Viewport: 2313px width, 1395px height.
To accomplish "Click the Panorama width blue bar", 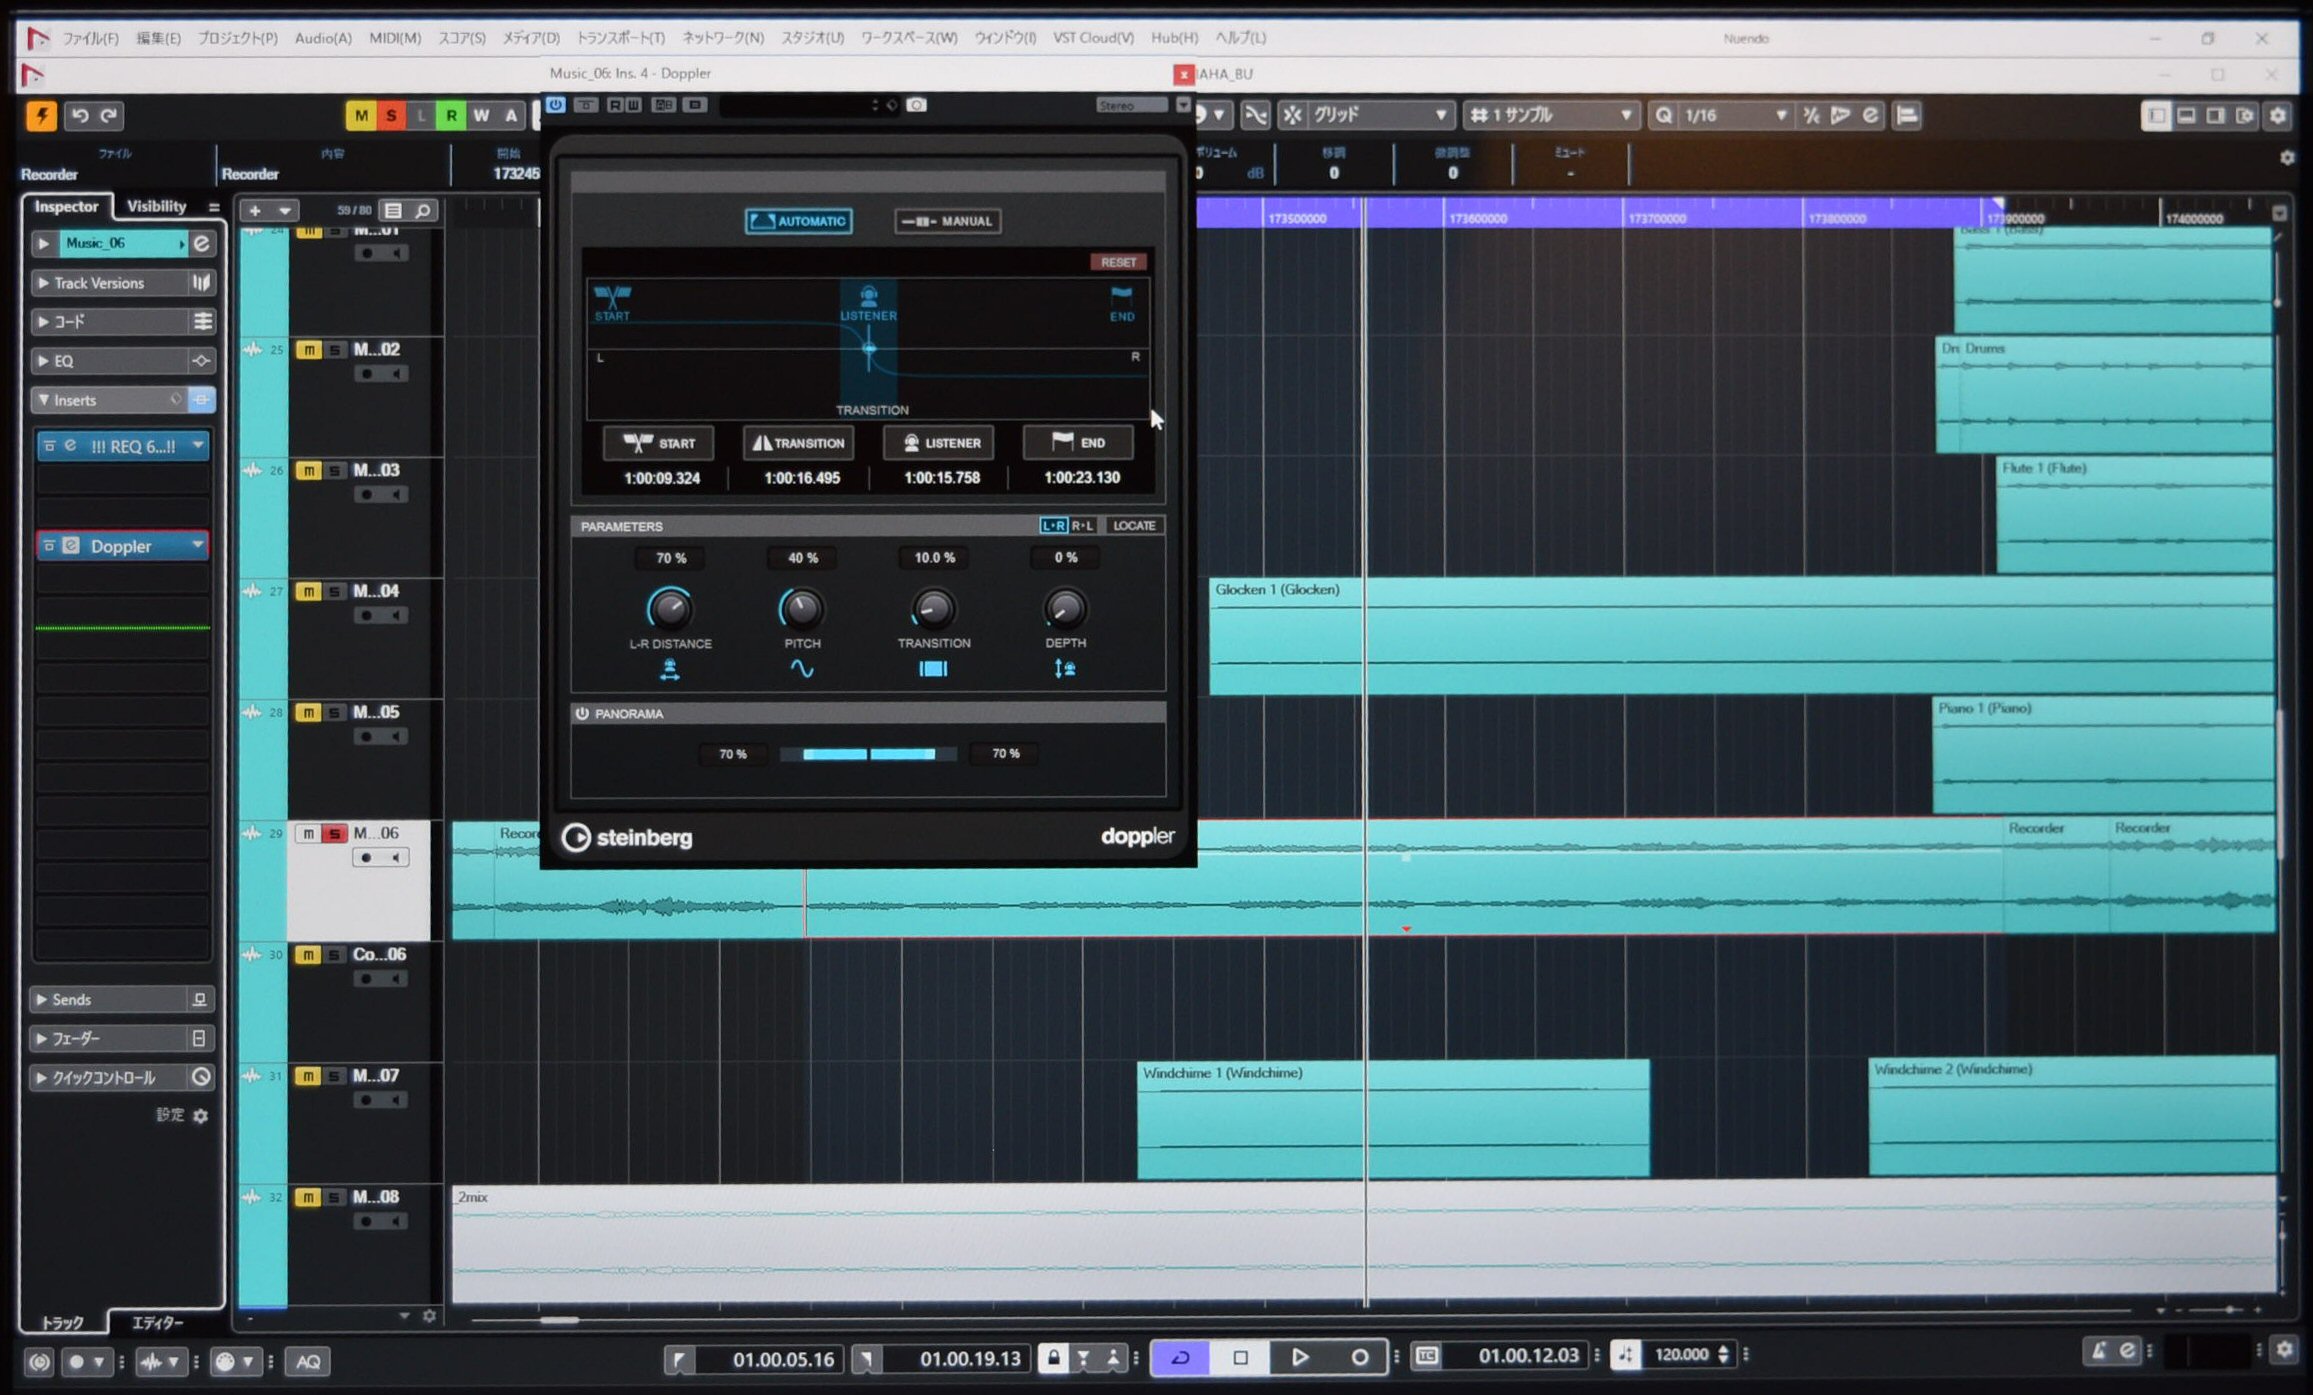I will pyautogui.click(x=868, y=754).
